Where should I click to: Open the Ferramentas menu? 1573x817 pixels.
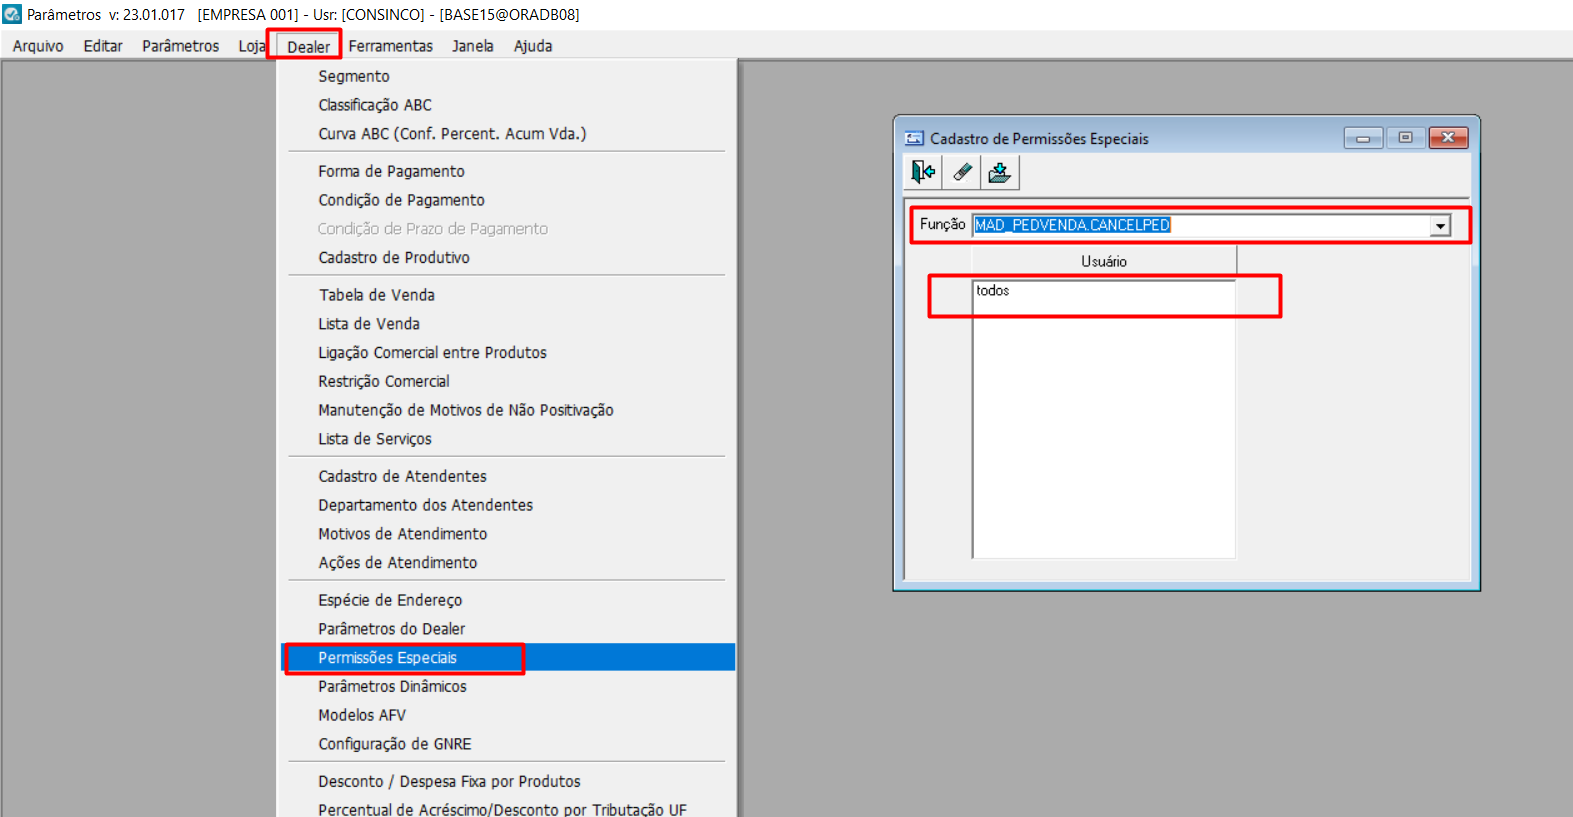tap(391, 46)
